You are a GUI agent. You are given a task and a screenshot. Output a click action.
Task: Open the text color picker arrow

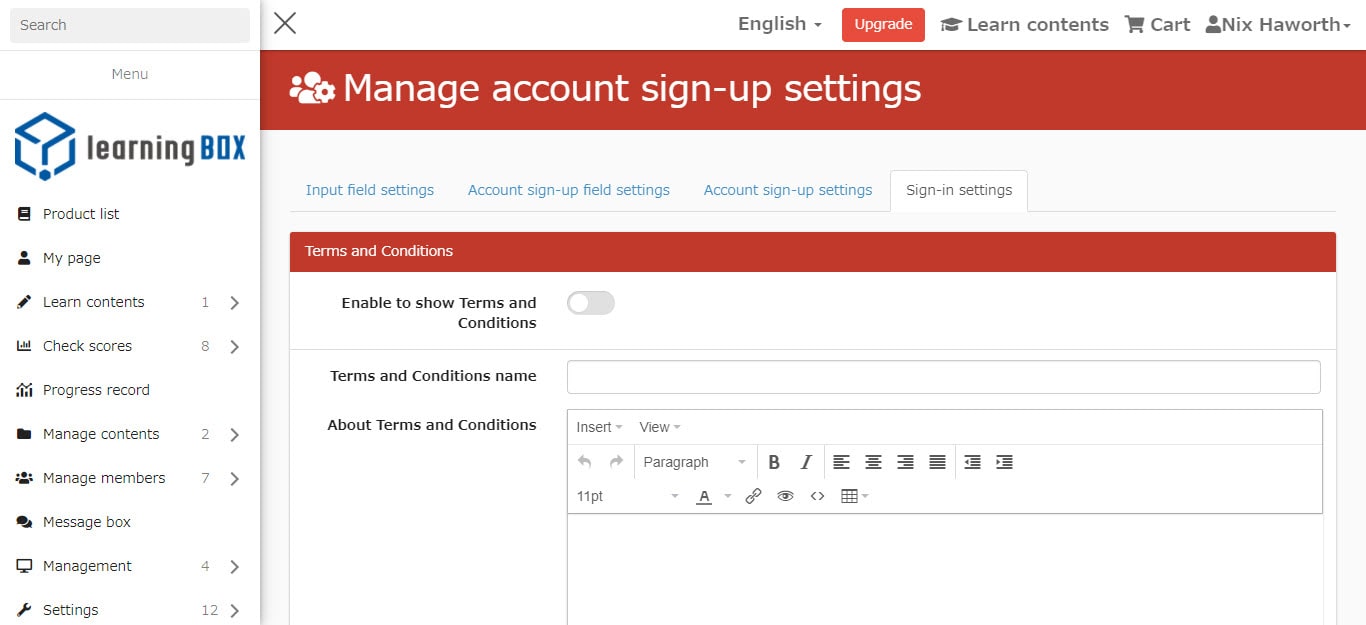[728, 496]
